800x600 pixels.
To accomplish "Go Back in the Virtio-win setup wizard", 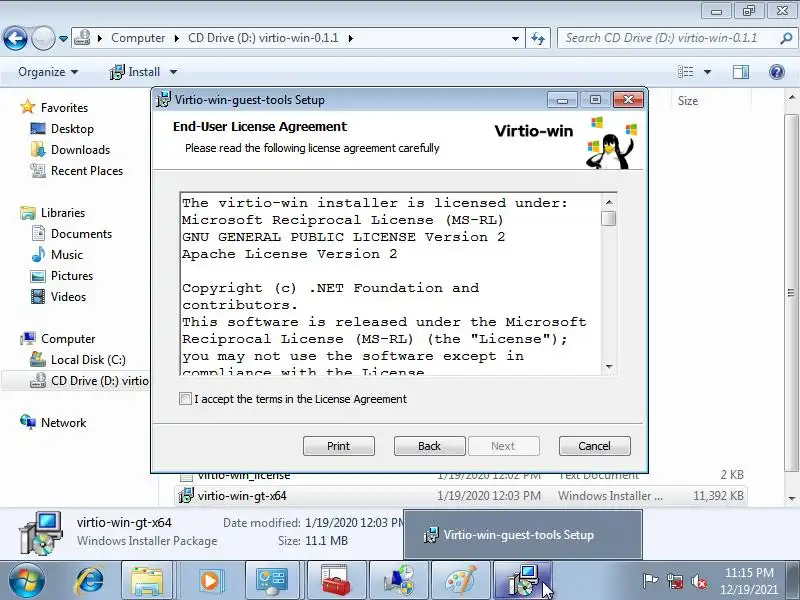I will click(x=429, y=446).
